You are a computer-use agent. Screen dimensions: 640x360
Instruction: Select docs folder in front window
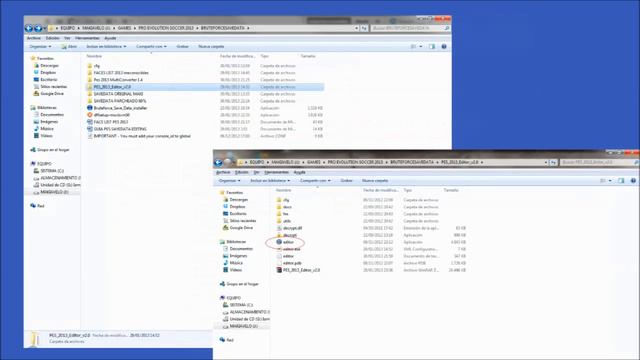pos(284,207)
